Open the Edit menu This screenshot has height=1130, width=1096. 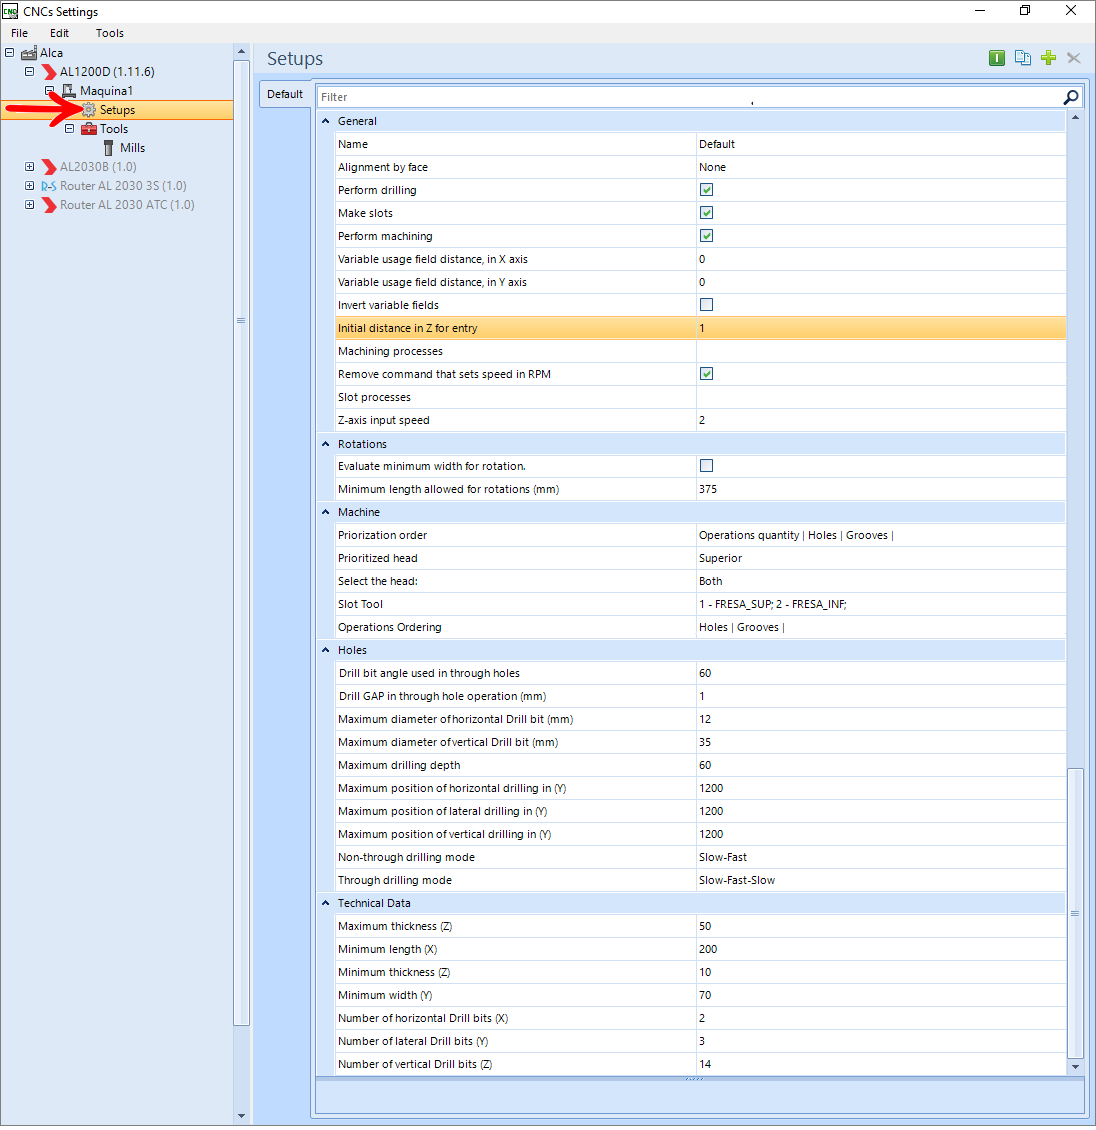[x=59, y=33]
